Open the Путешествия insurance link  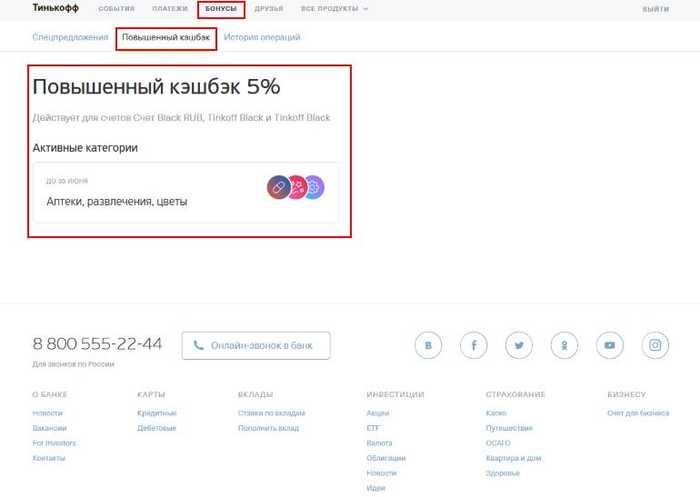click(x=509, y=428)
